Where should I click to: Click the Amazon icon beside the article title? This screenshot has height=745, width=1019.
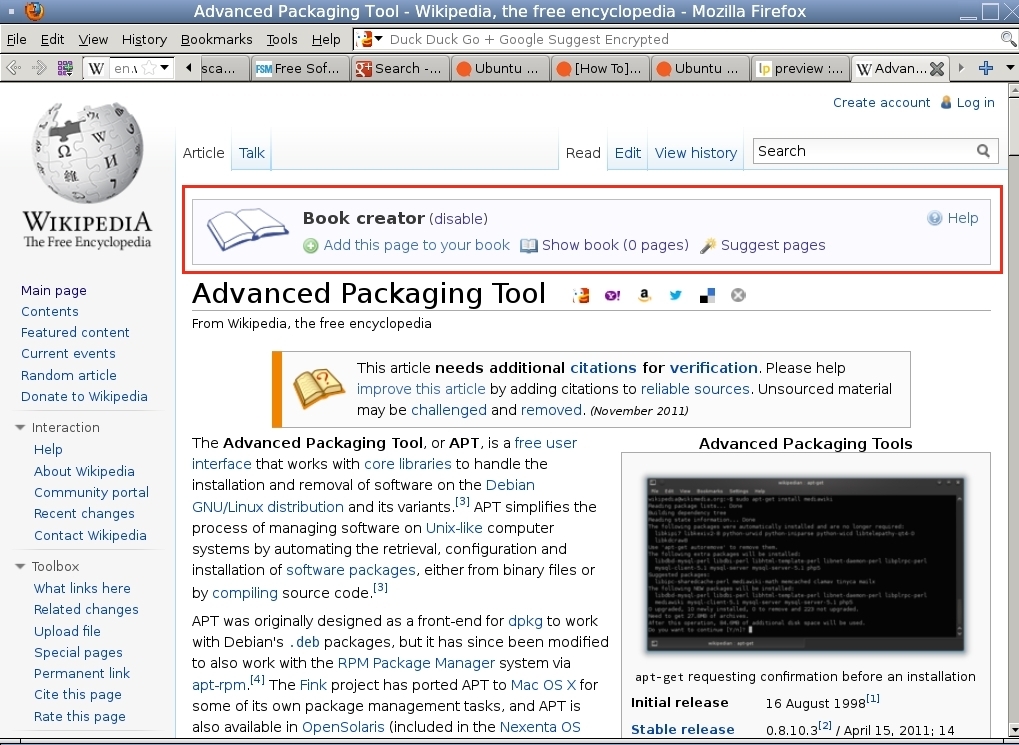click(644, 296)
